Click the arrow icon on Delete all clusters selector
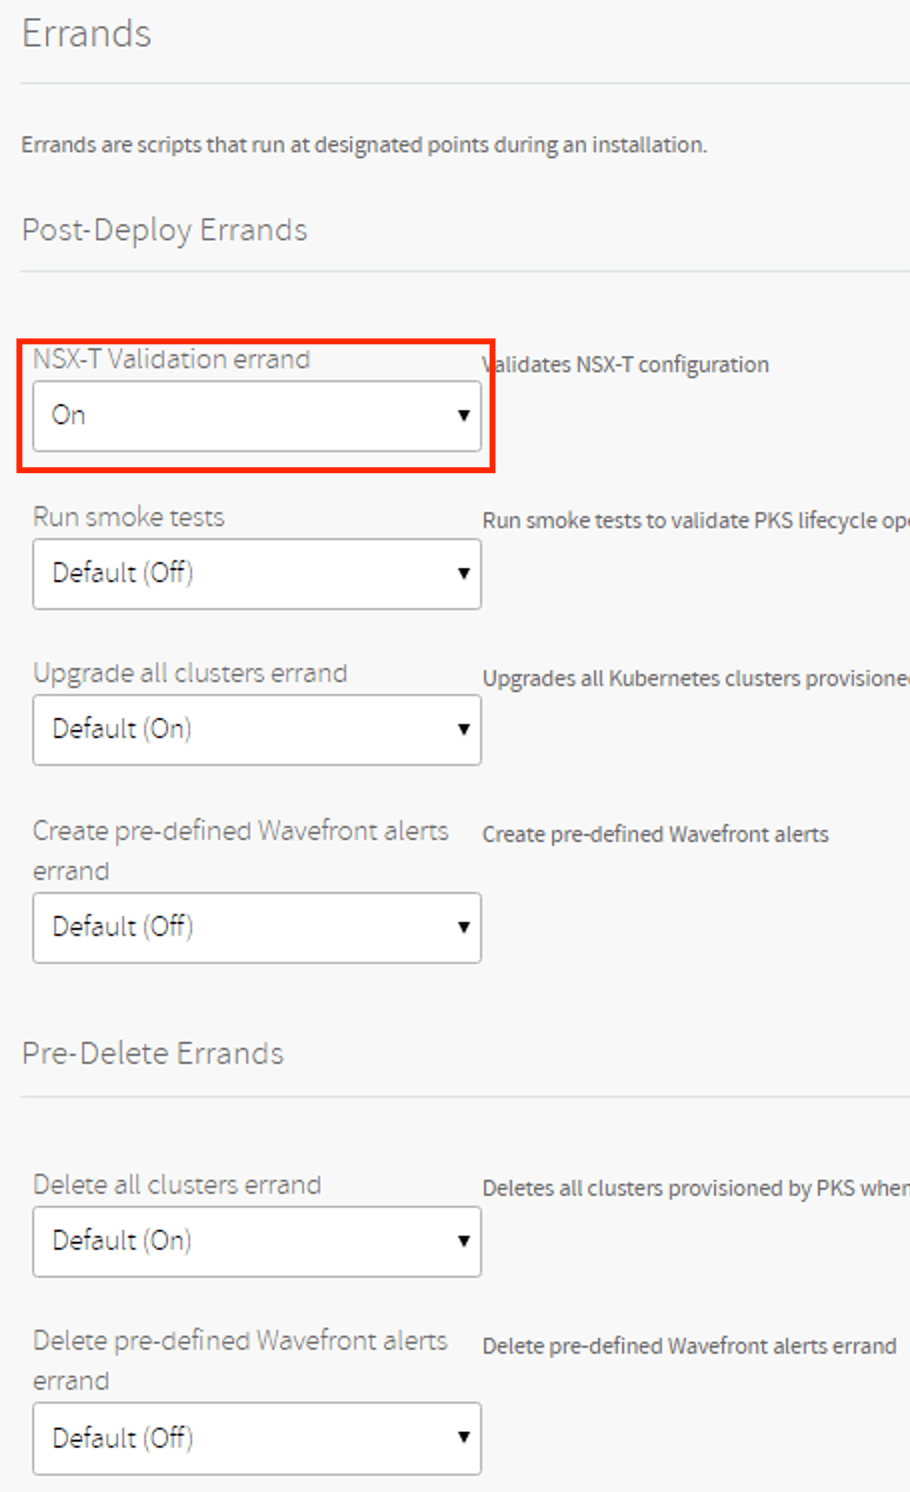Screen dimensions: 910x1492 (464, 1241)
